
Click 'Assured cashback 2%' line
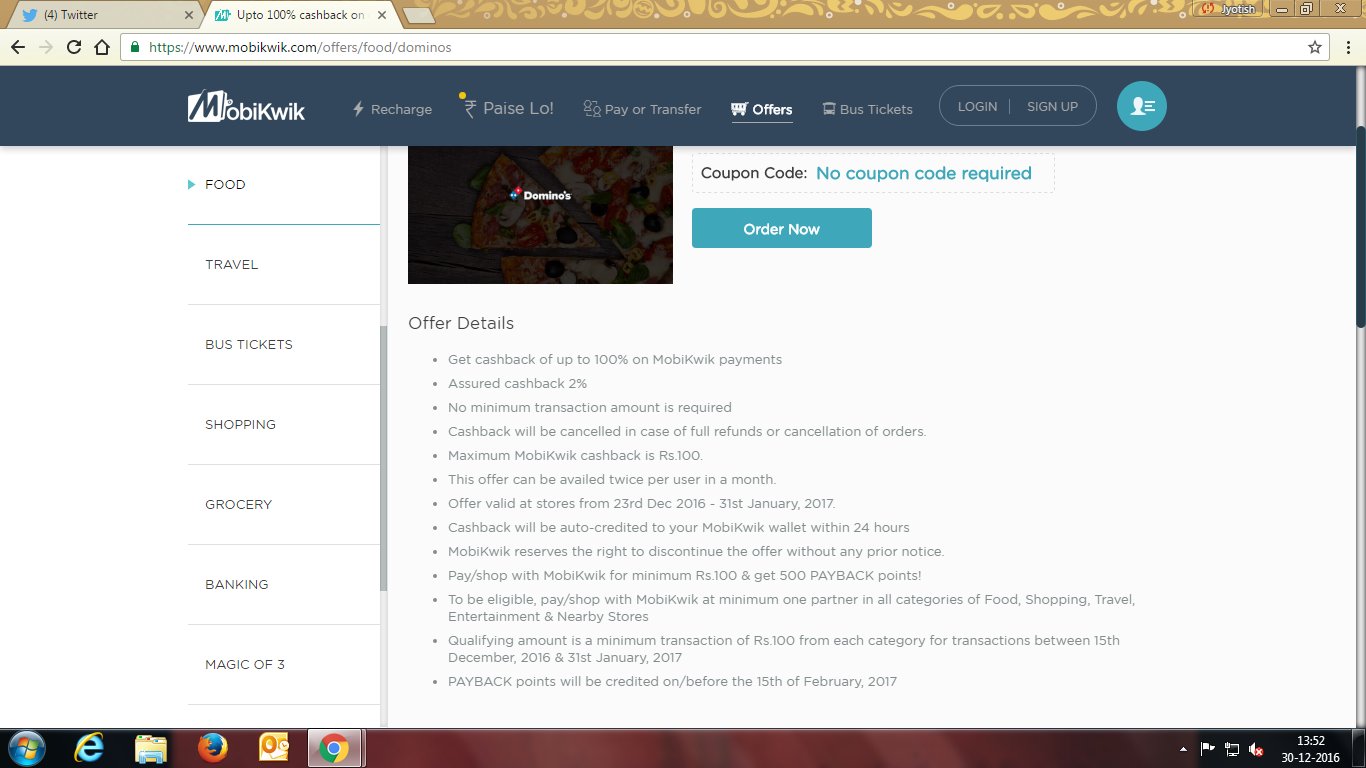517,383
